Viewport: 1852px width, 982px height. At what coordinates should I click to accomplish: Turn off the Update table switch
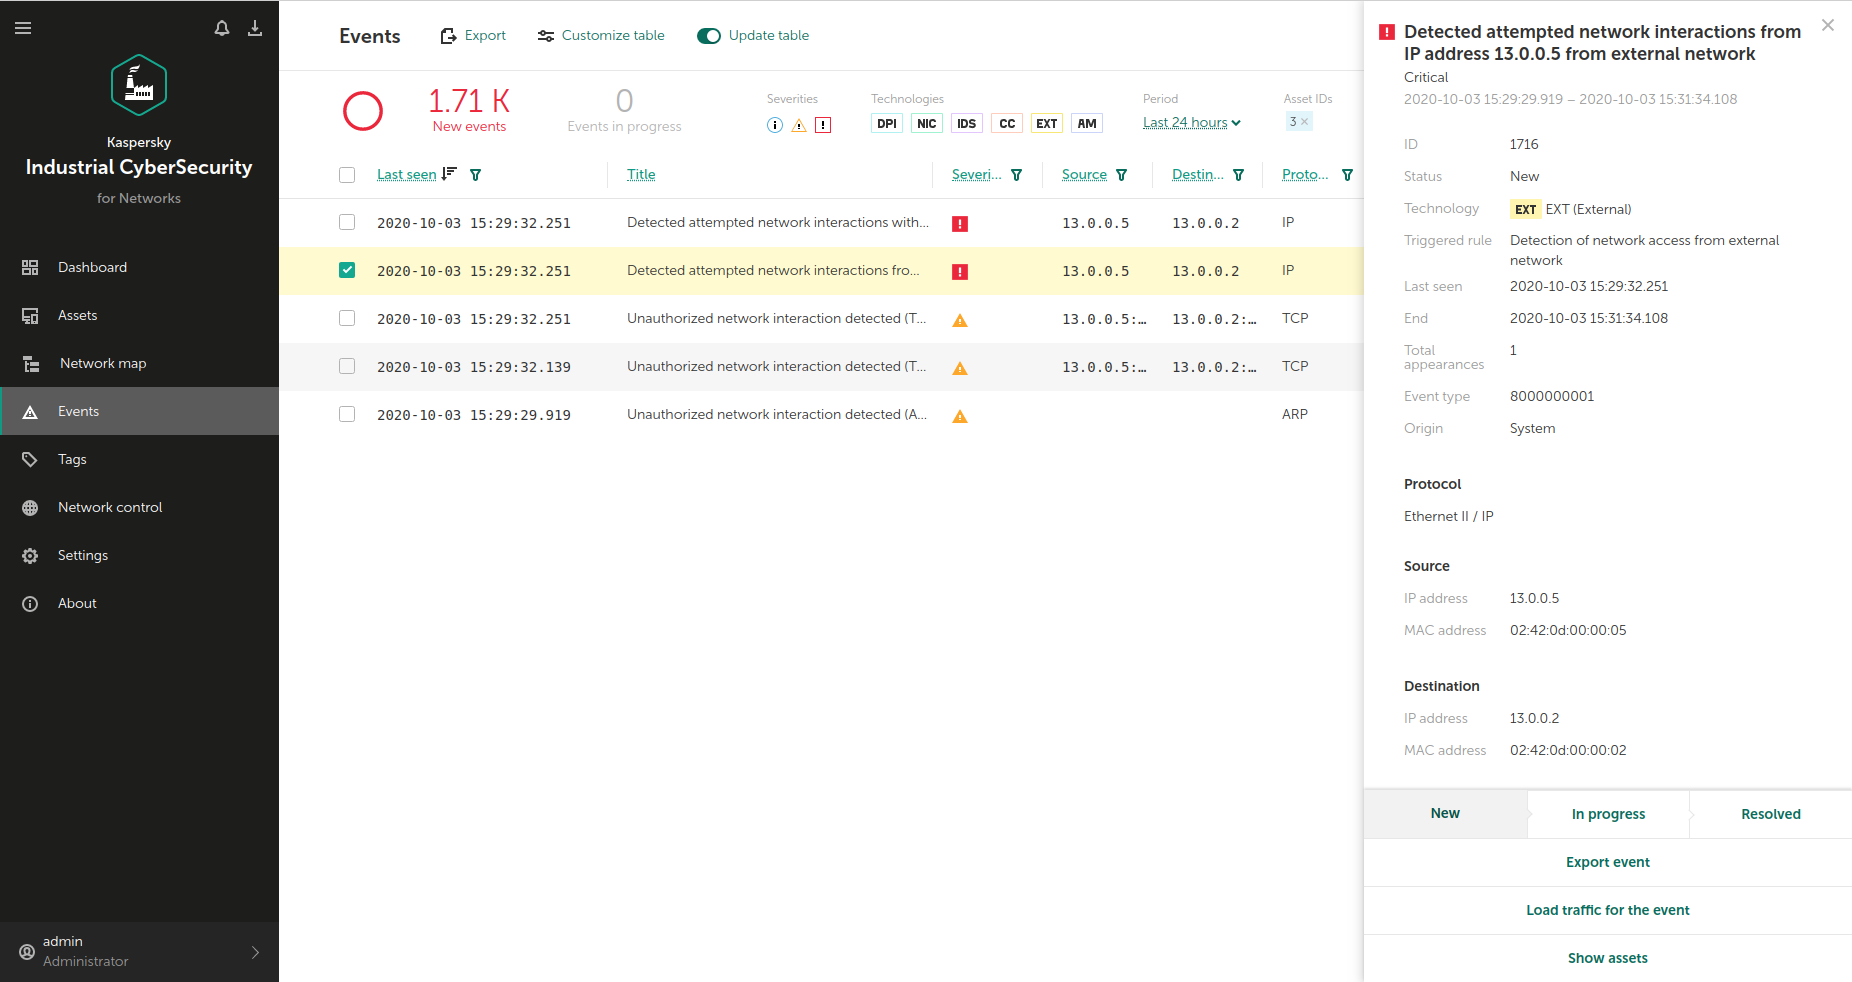pos(709,36)
